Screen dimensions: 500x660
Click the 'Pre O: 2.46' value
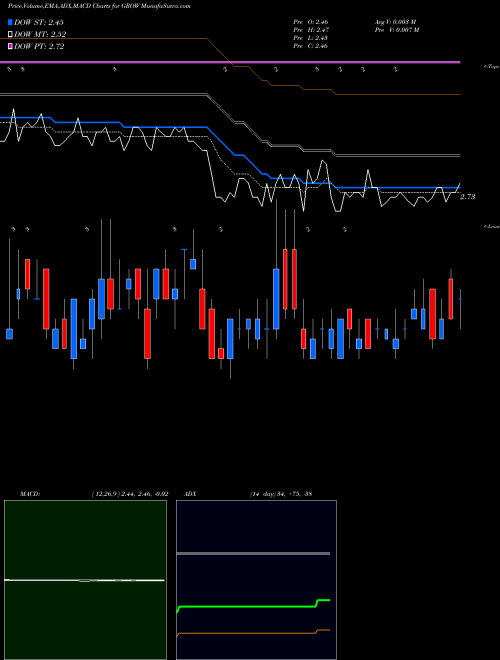(x=311, y=22)
